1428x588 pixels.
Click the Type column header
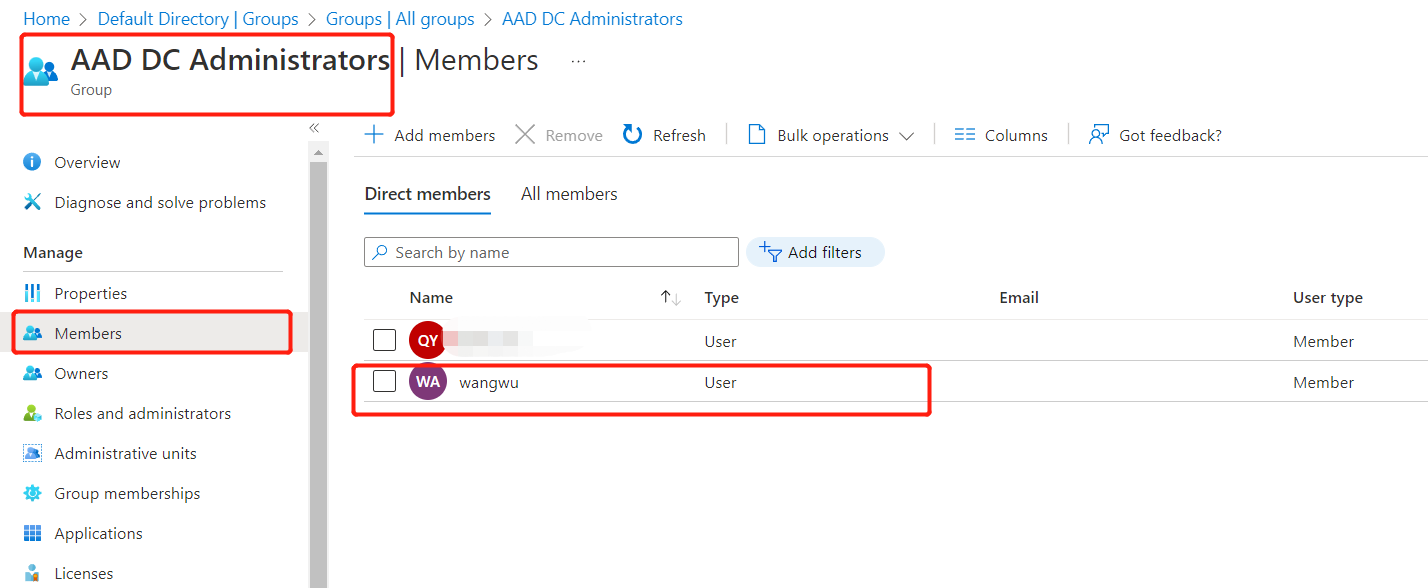point(722,297)
